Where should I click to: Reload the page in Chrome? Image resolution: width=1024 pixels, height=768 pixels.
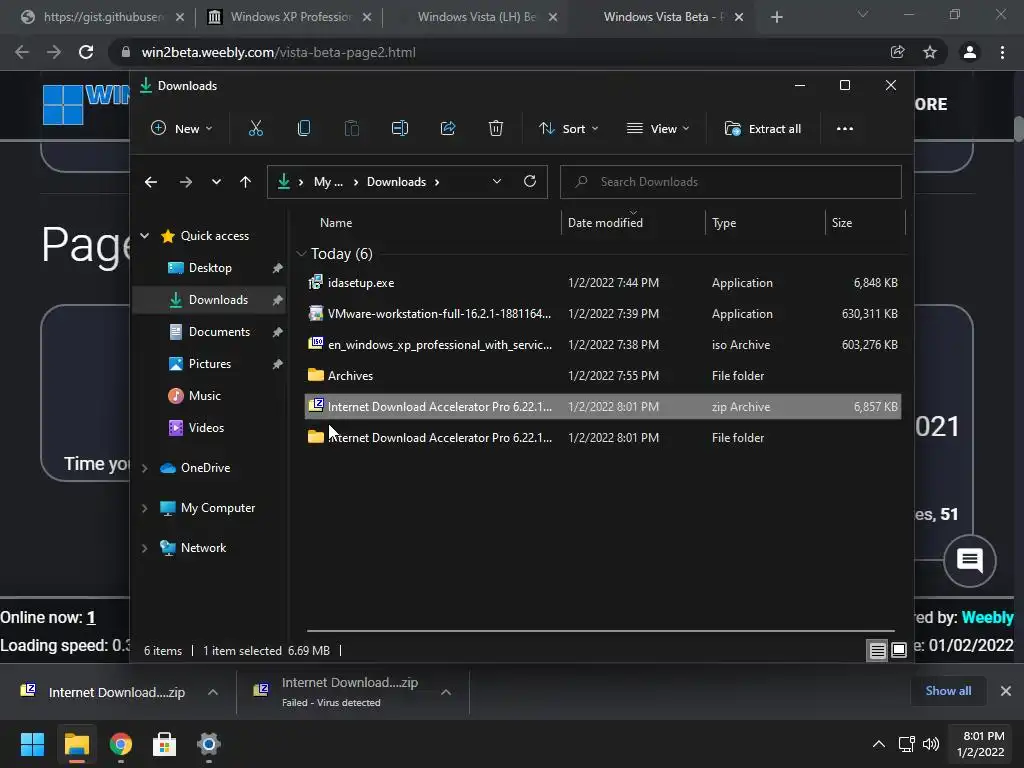pyautogui.click(x=86, y=52)
